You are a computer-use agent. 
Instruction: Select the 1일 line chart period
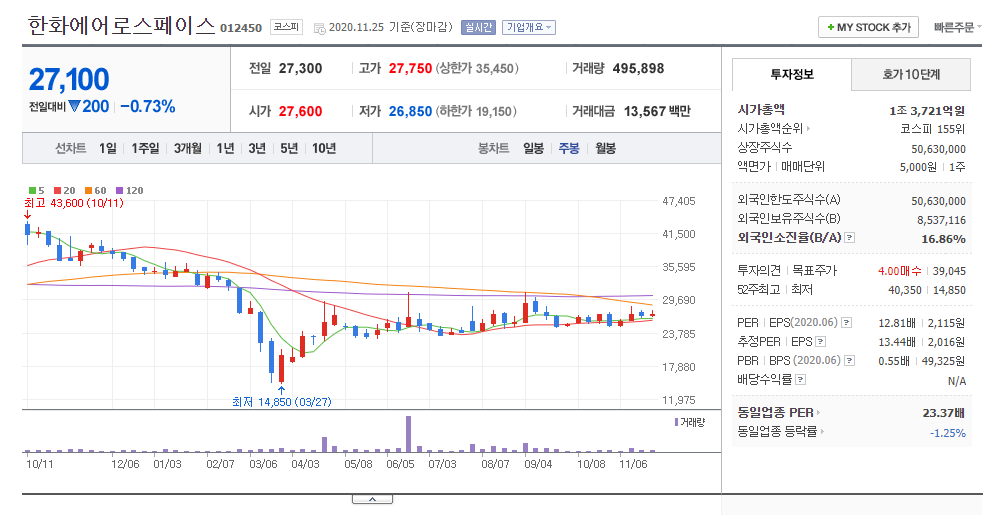click(108, 149)
